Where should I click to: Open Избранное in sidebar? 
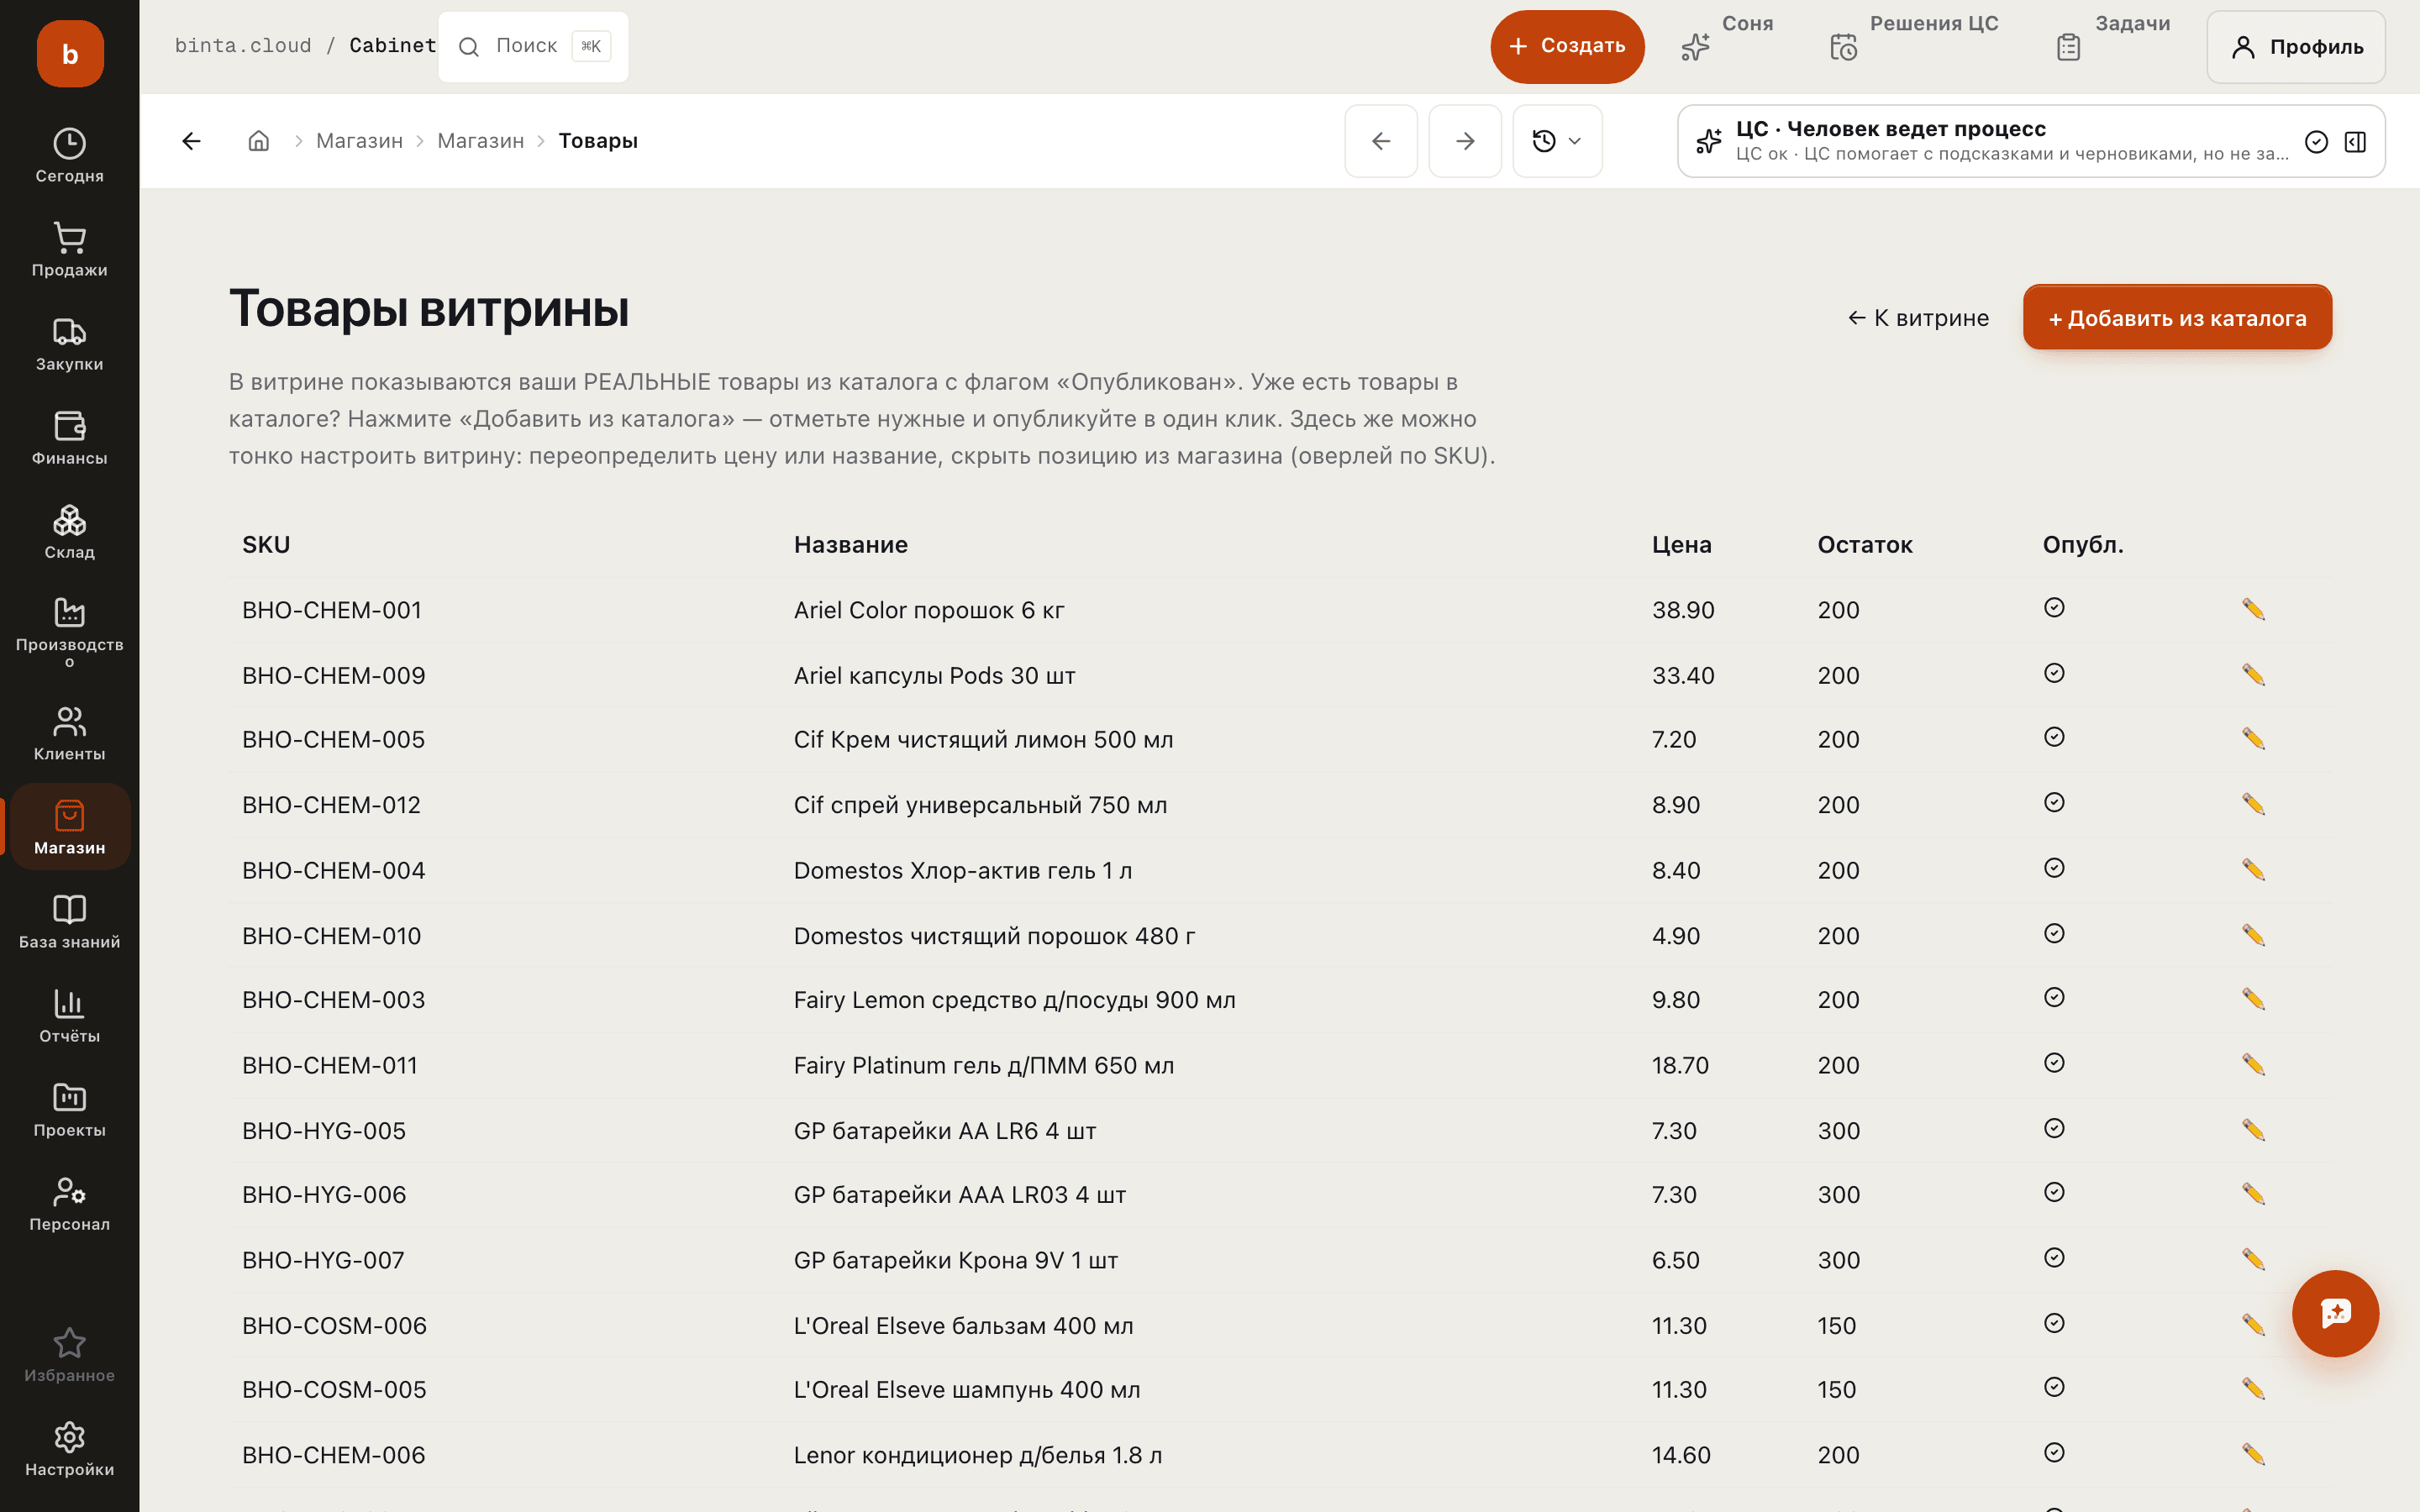tap(69, 1355)
